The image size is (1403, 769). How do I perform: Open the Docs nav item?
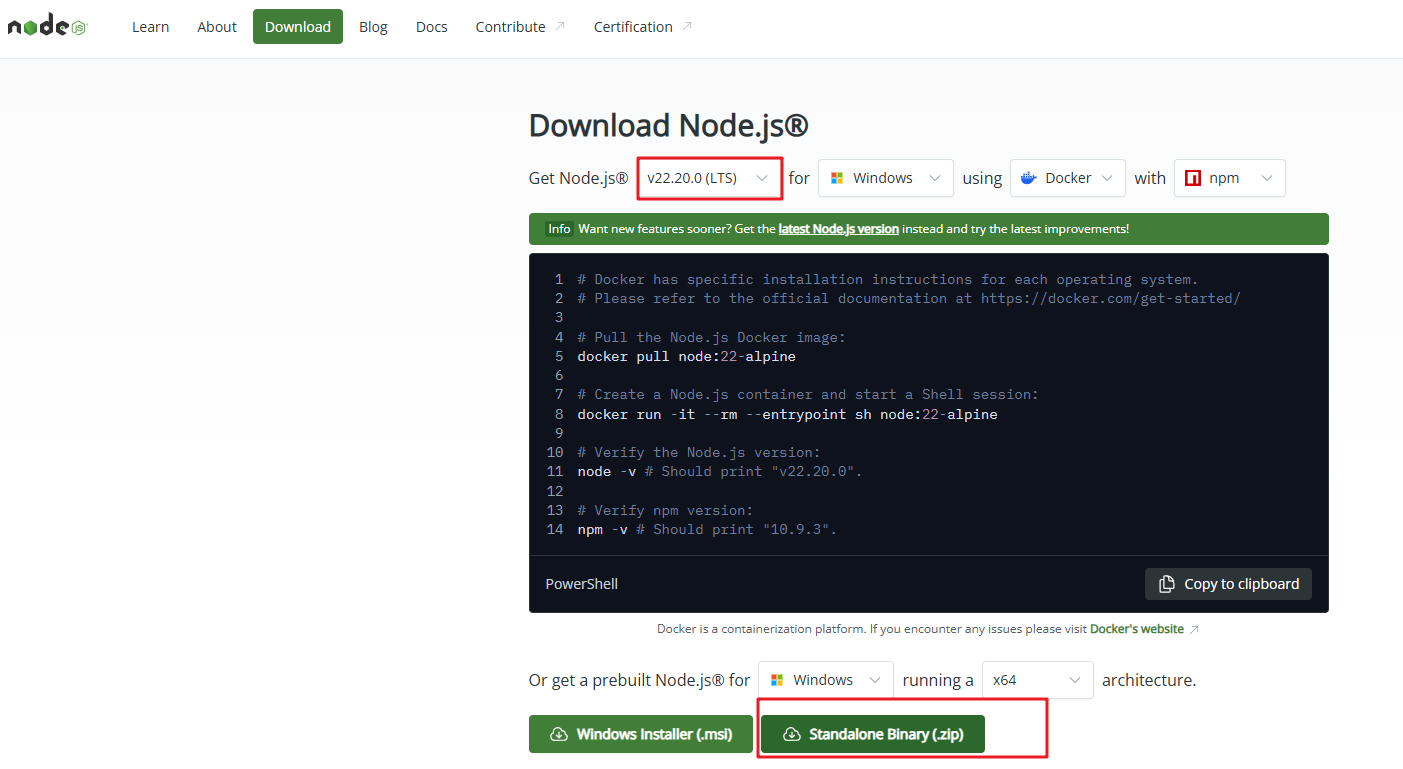tap(432, 27)
